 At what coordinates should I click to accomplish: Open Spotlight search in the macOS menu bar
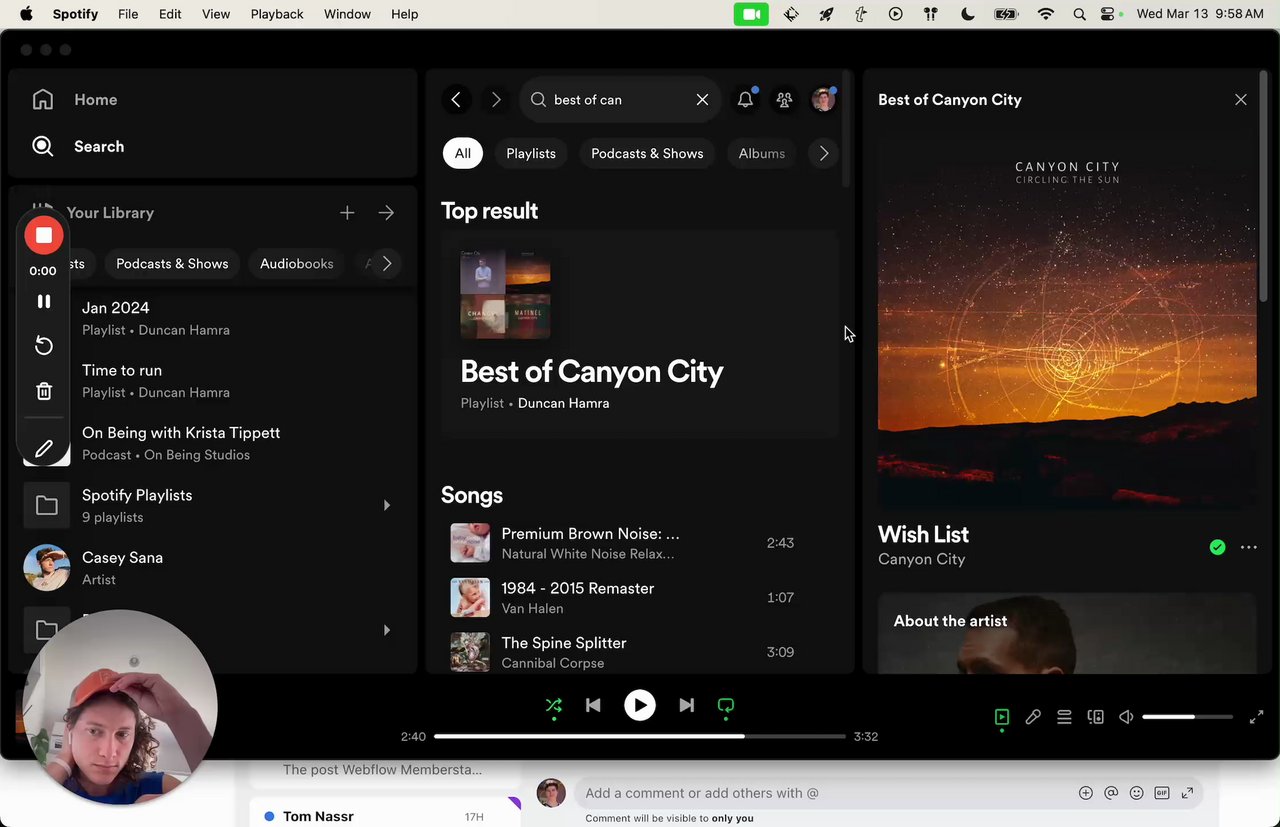point(1079,14)
